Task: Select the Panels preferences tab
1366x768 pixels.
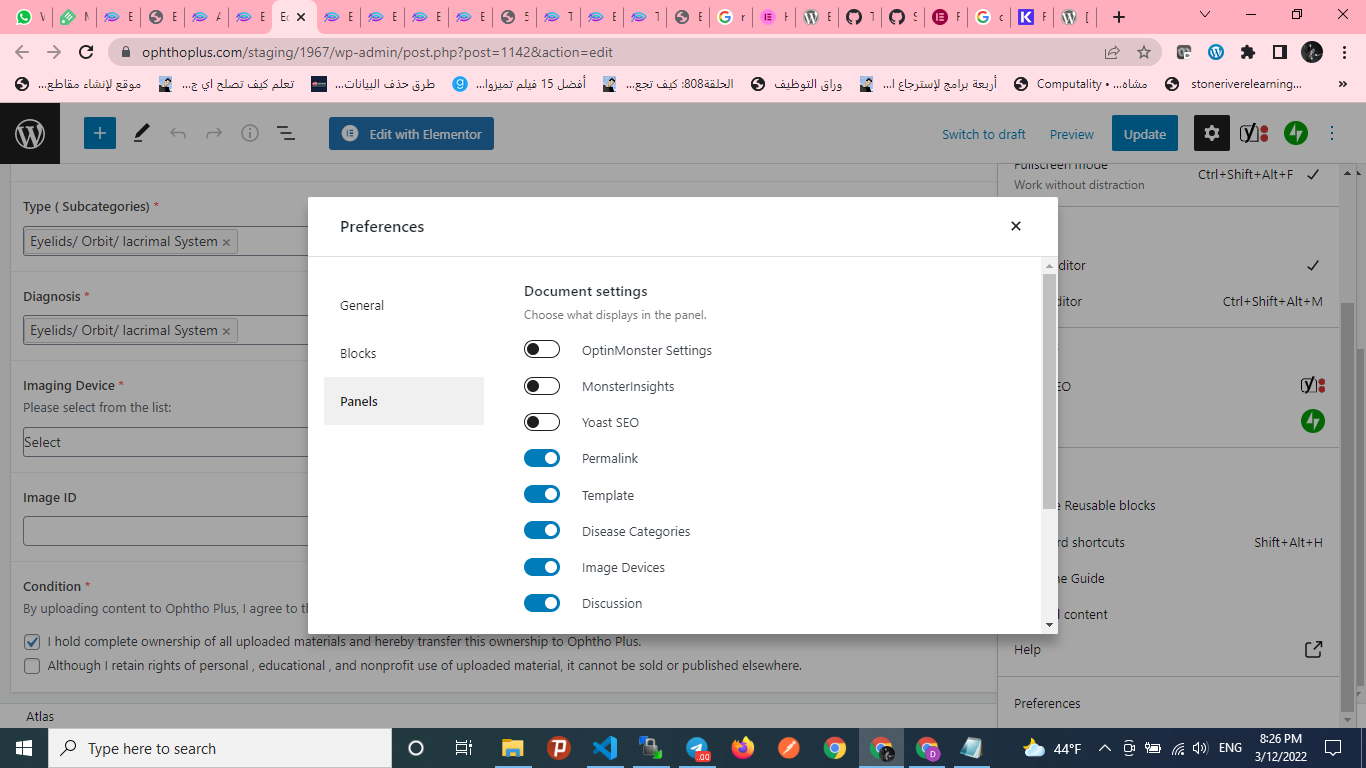Action: [404, 401]
